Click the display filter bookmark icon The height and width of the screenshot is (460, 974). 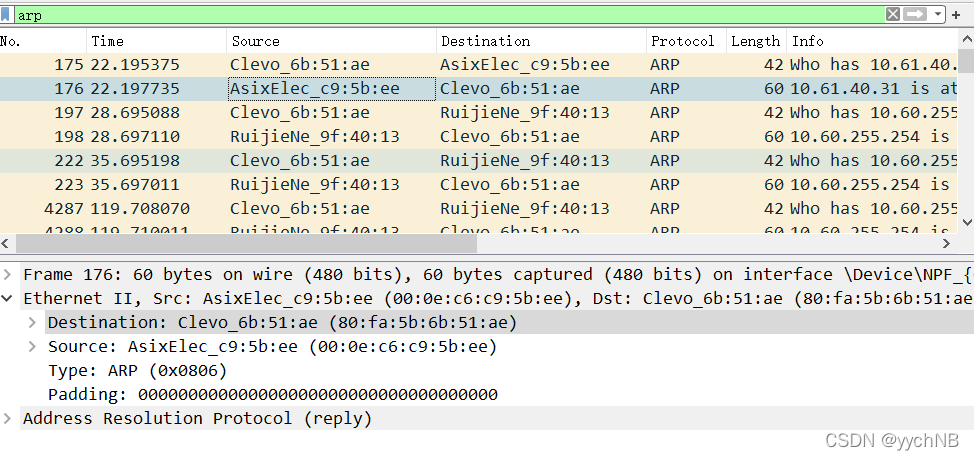[6, 14]
